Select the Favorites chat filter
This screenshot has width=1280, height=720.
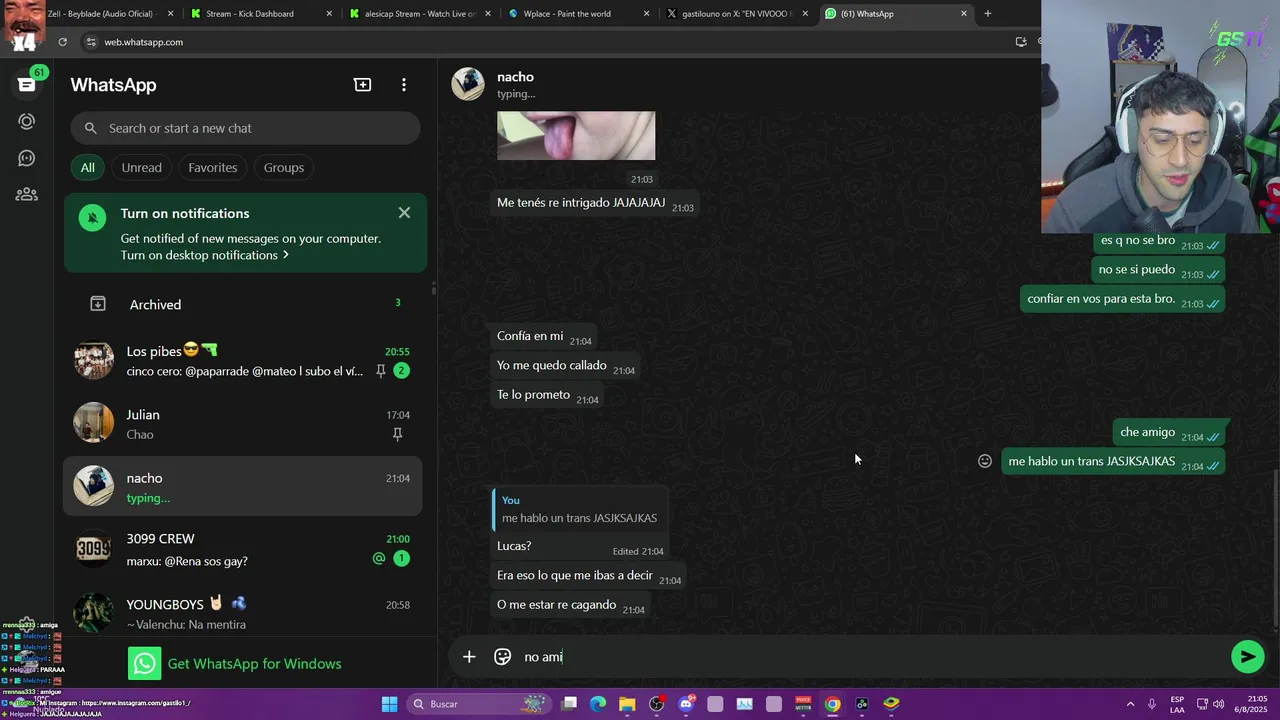(x=213, y=167)
